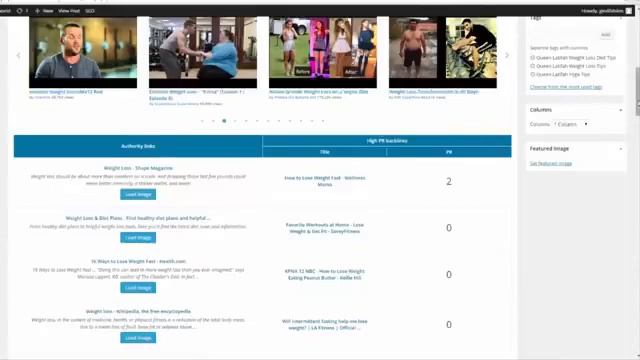Click the user avatar in the admin bar
The height and width of the screenshot is (360, 640).
629,11
